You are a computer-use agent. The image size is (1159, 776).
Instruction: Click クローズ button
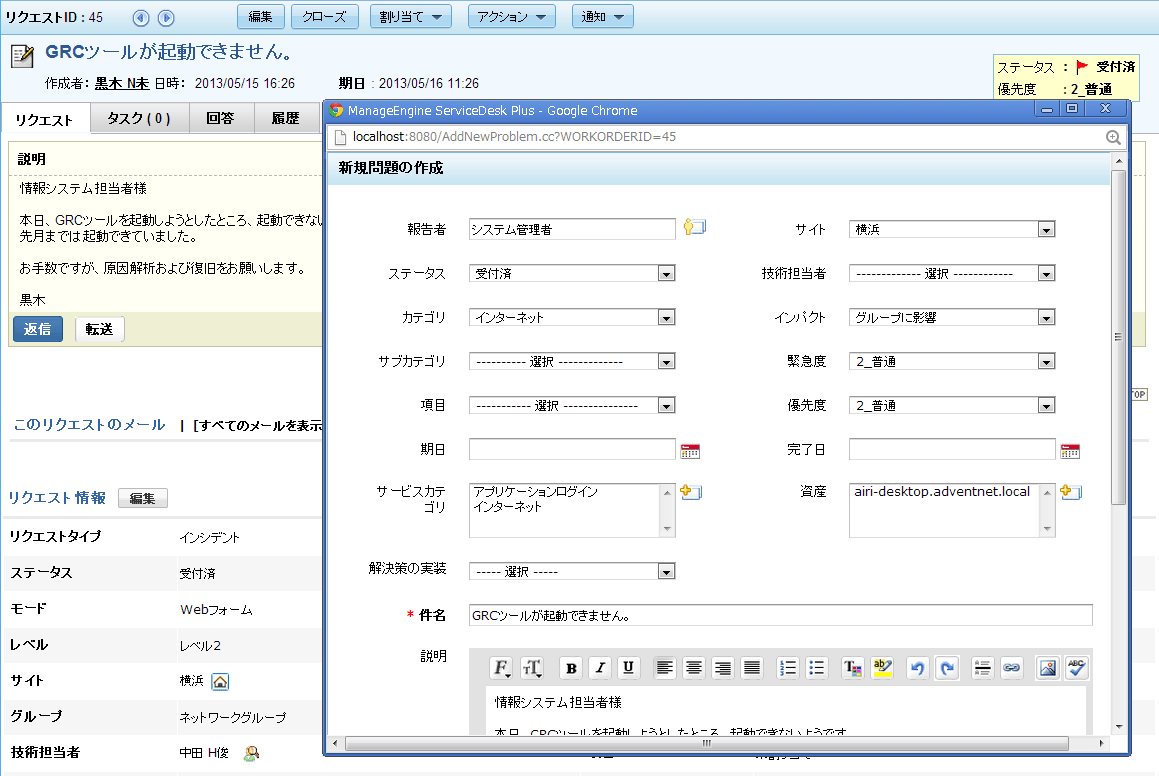coord(324,16)
